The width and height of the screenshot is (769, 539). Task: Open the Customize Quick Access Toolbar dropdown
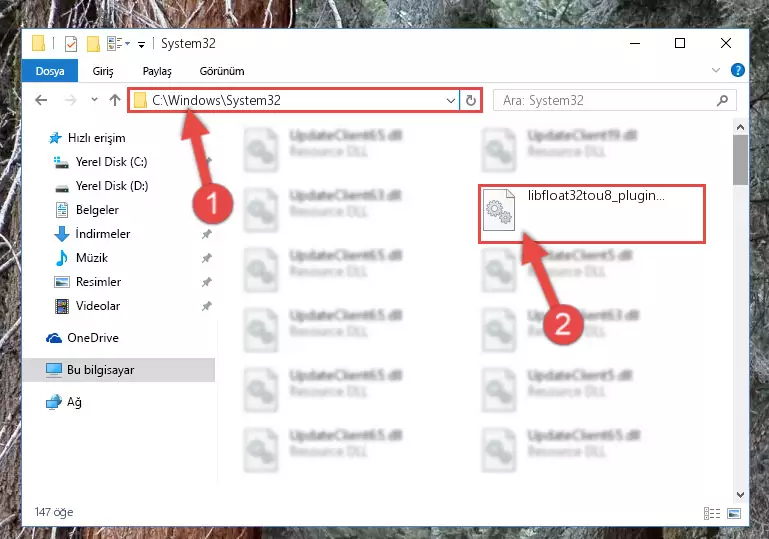coord(141,45)
